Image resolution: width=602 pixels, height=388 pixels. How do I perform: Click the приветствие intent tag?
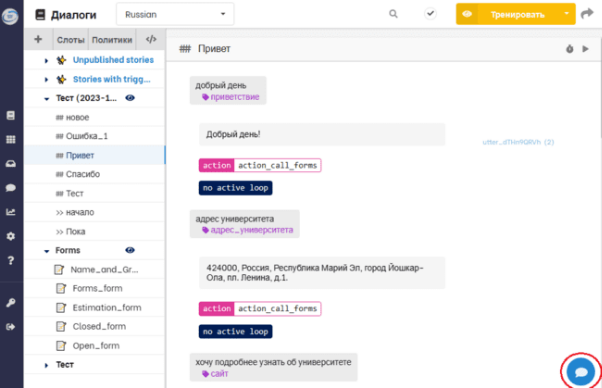pos(231,97)
